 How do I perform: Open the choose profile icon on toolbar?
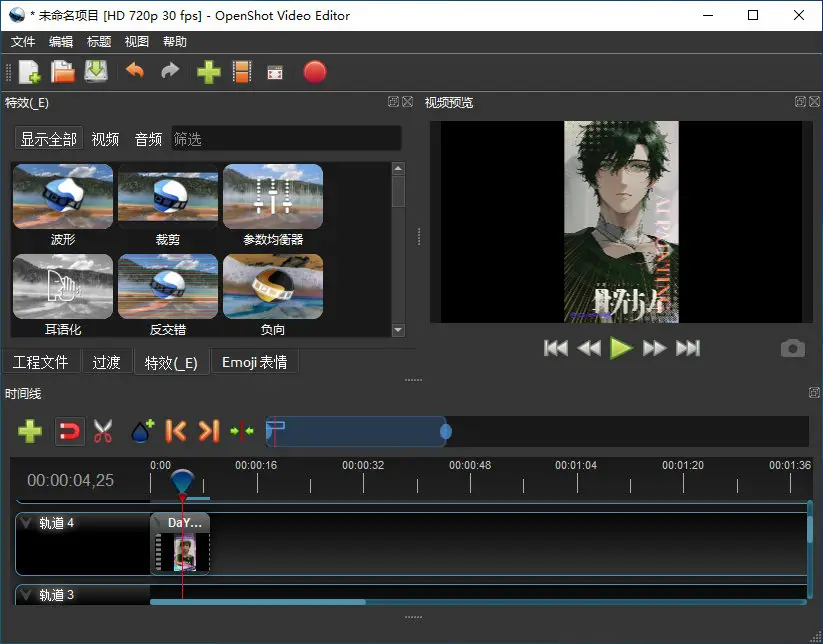pos(240,71)
